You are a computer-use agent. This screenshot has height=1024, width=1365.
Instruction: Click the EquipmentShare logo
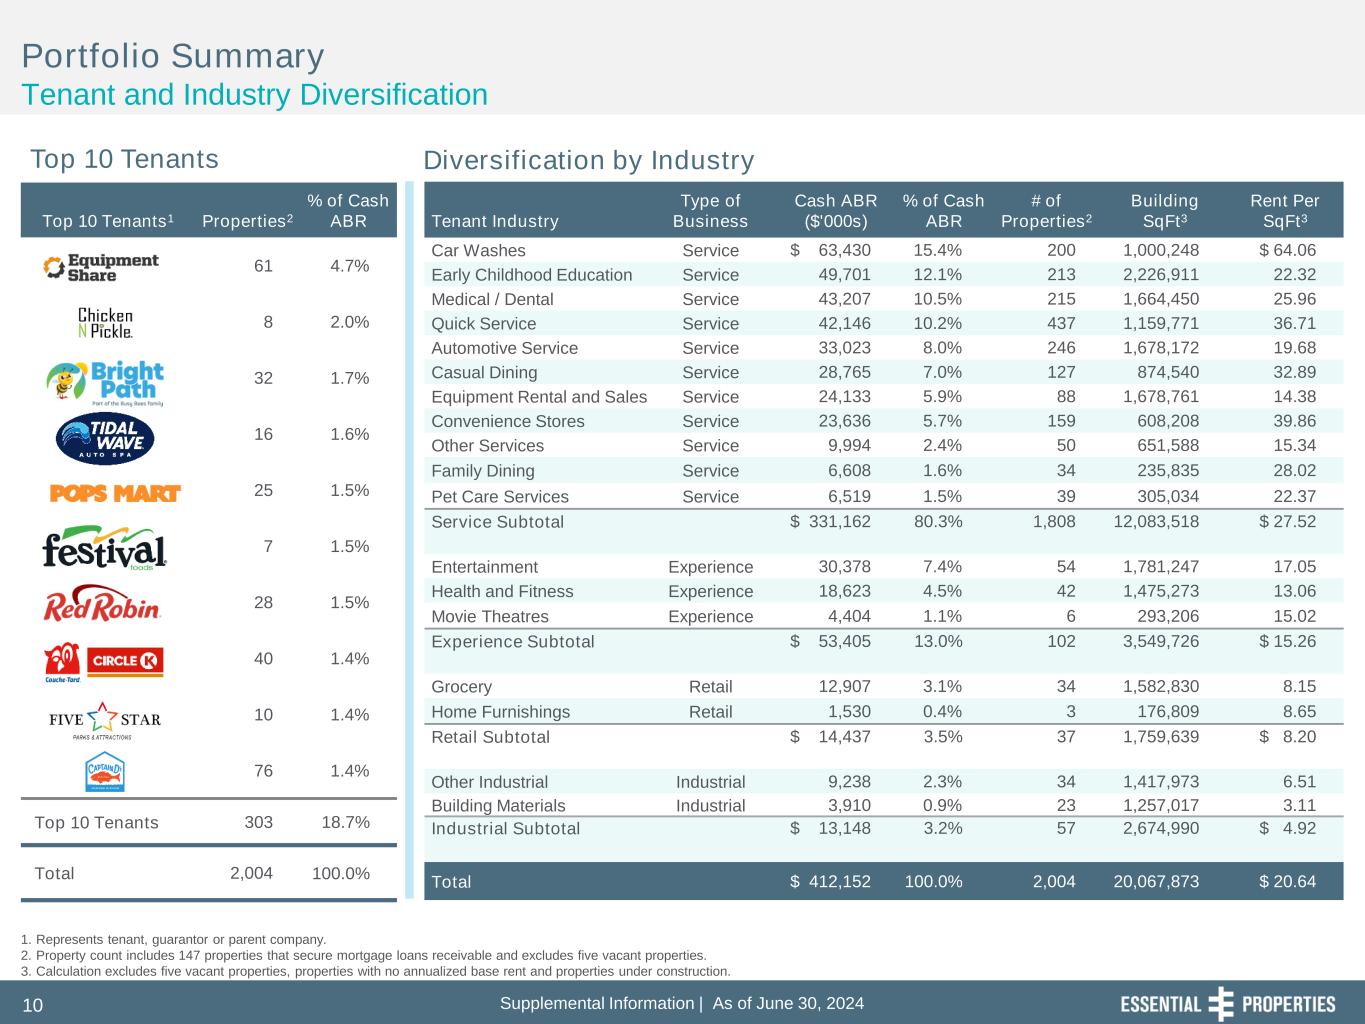tap(101, 267)
